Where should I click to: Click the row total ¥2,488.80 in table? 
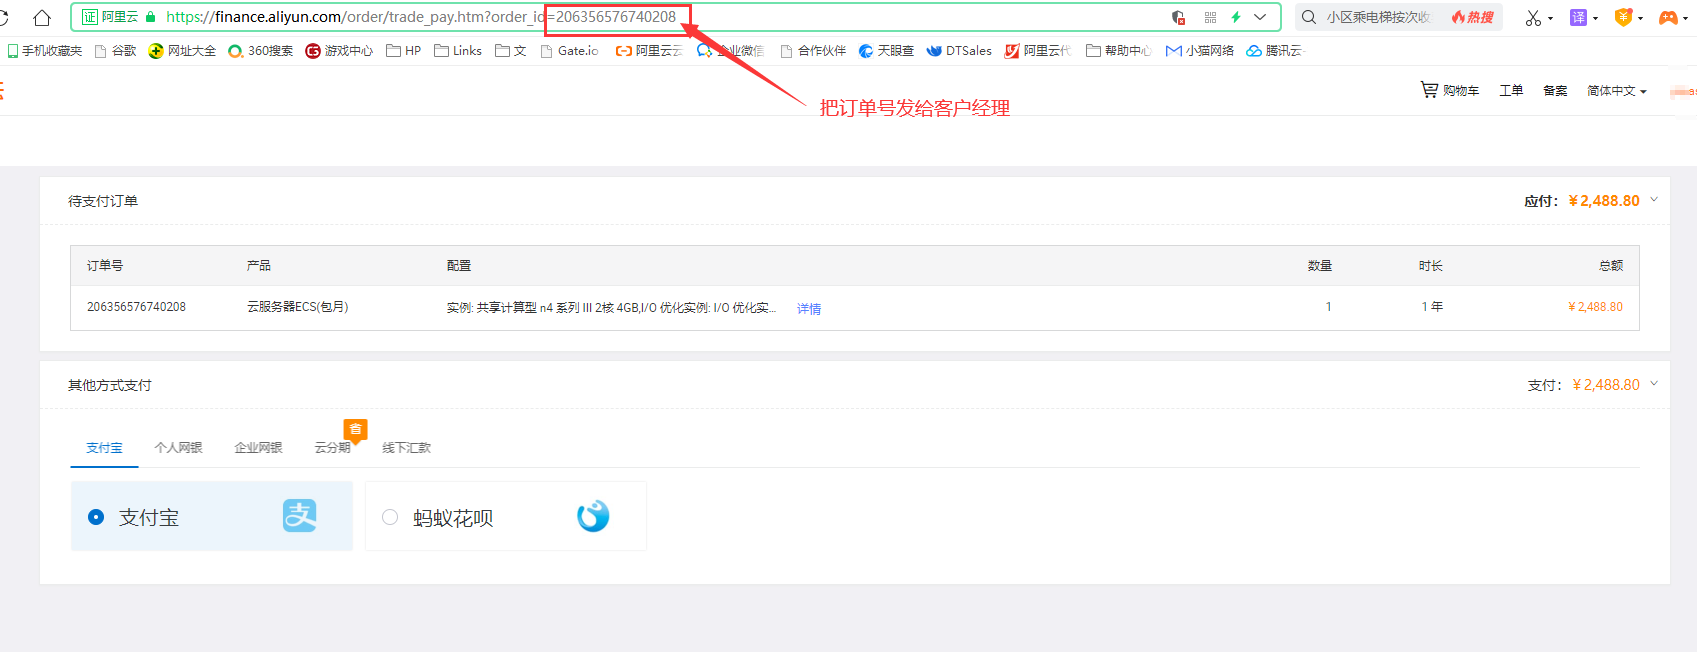(x=1595, y=307)
